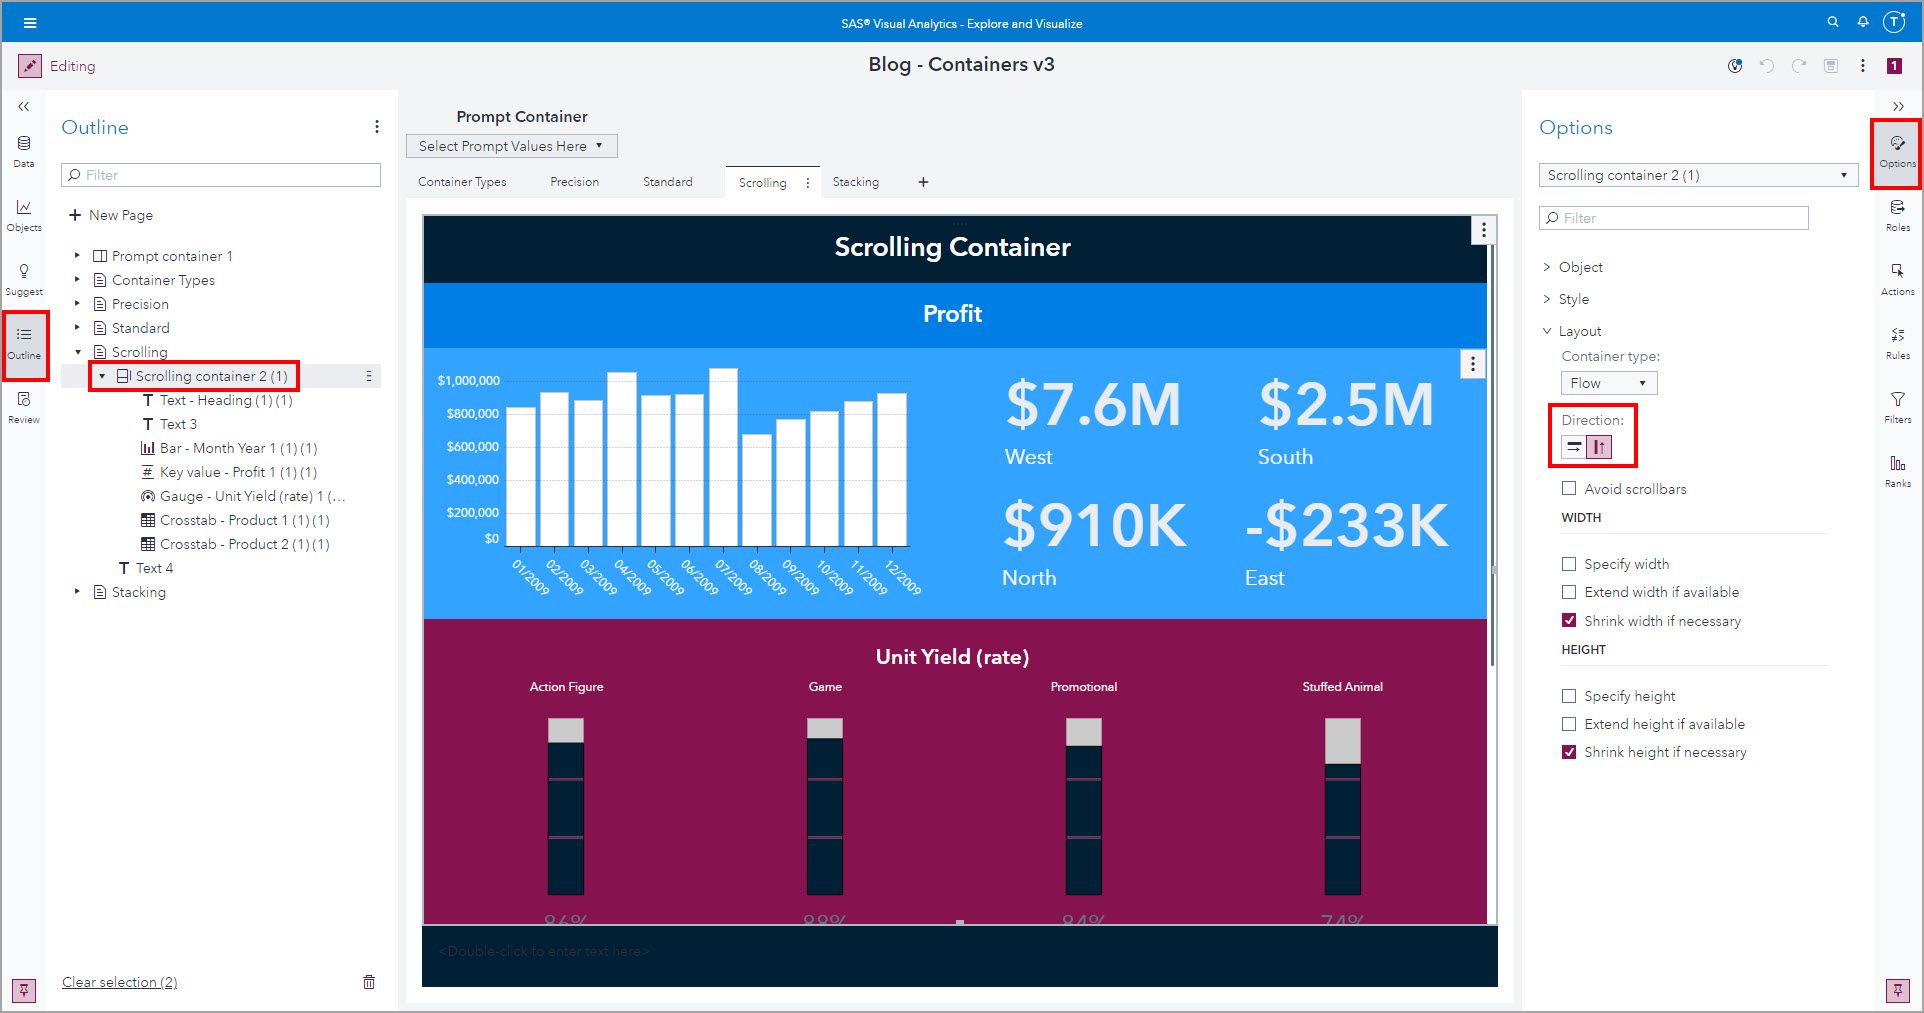Switch to the Precision tab
This screenshot has height=1013, width=1924.
click(574, 182)
